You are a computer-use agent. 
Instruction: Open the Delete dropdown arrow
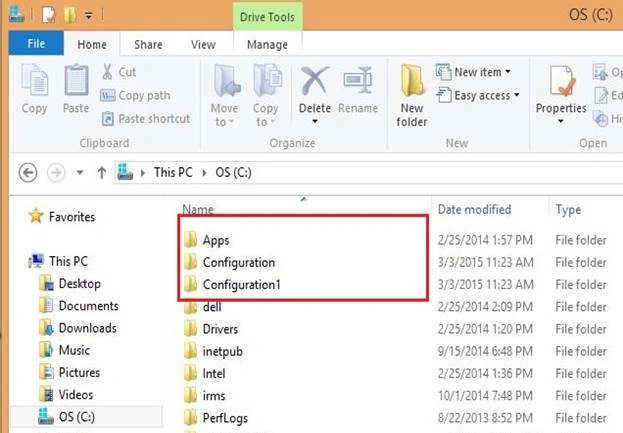tap(314, 121)
